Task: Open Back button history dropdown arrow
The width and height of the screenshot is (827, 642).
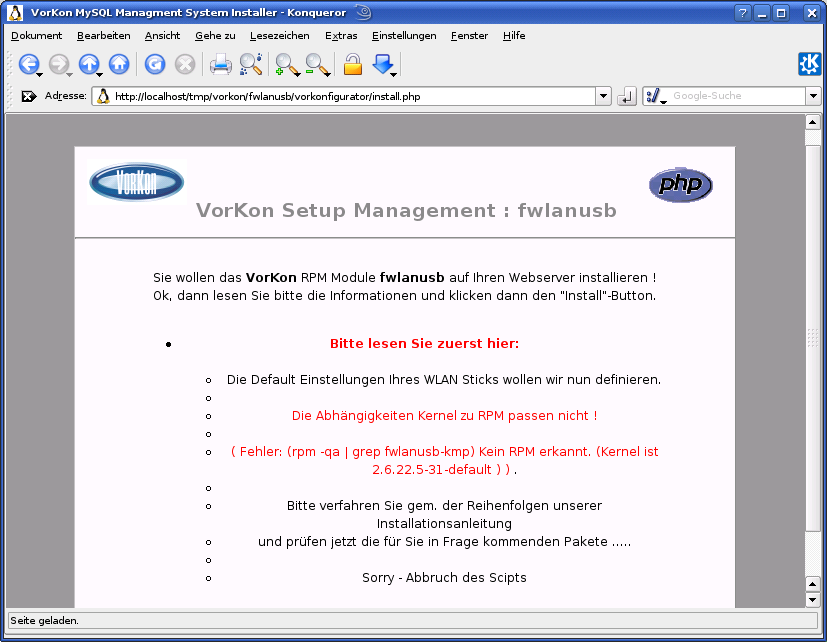Action: point(39,75)
